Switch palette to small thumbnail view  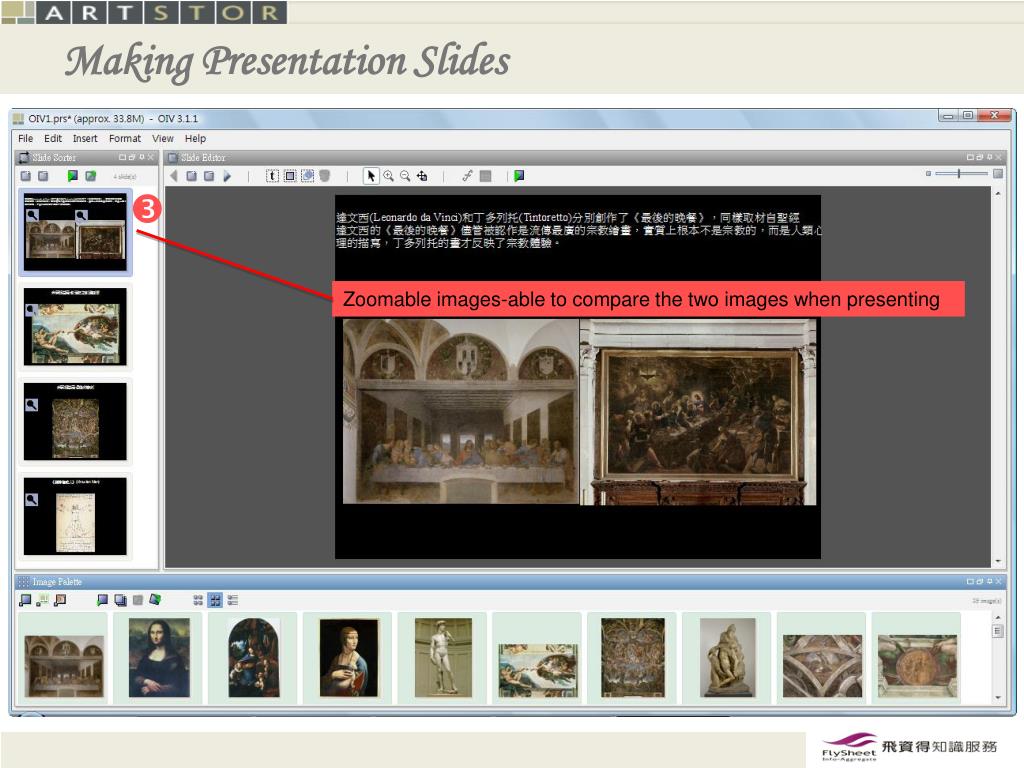pos(198,600)
